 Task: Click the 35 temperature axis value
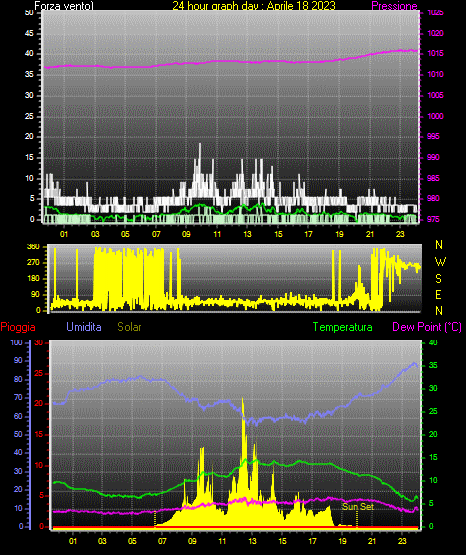click(x=433, y=365)
